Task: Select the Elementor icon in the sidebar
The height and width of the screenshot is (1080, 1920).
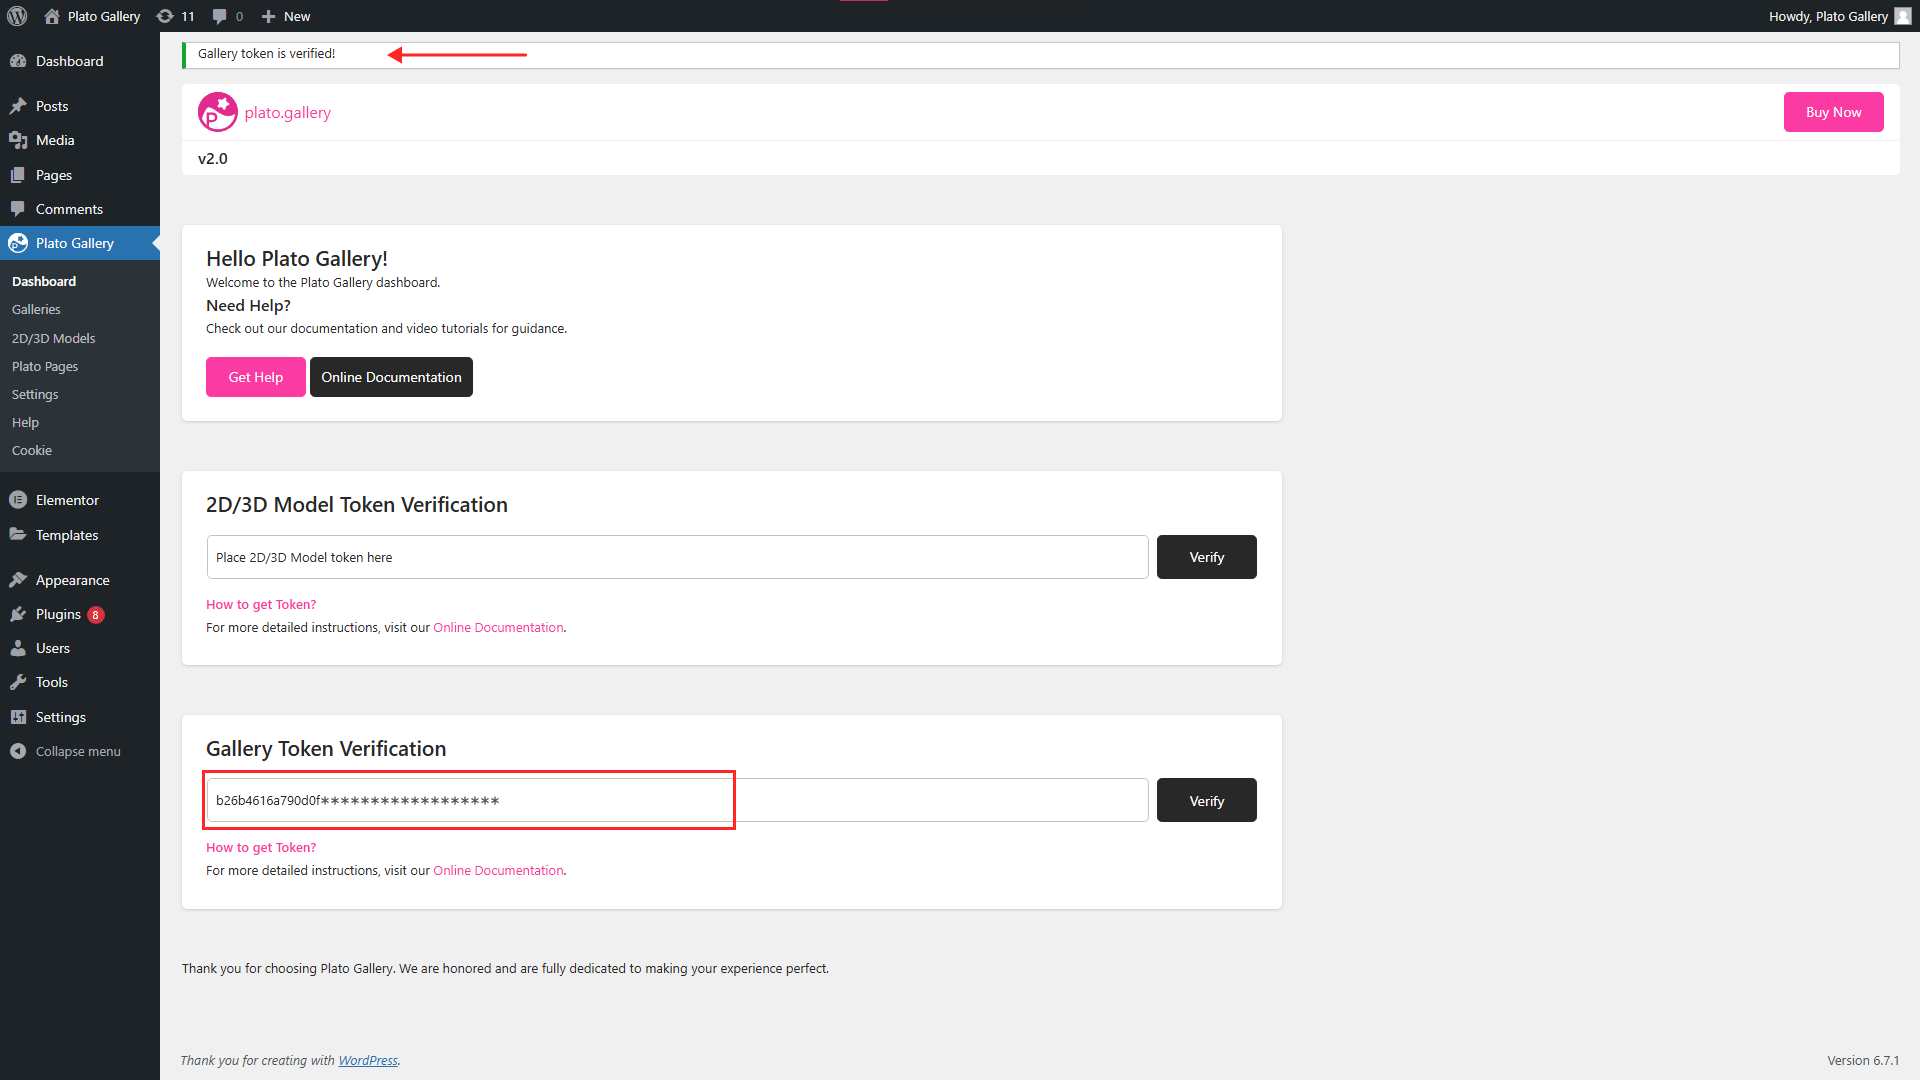Action: (x=18, y=500)
